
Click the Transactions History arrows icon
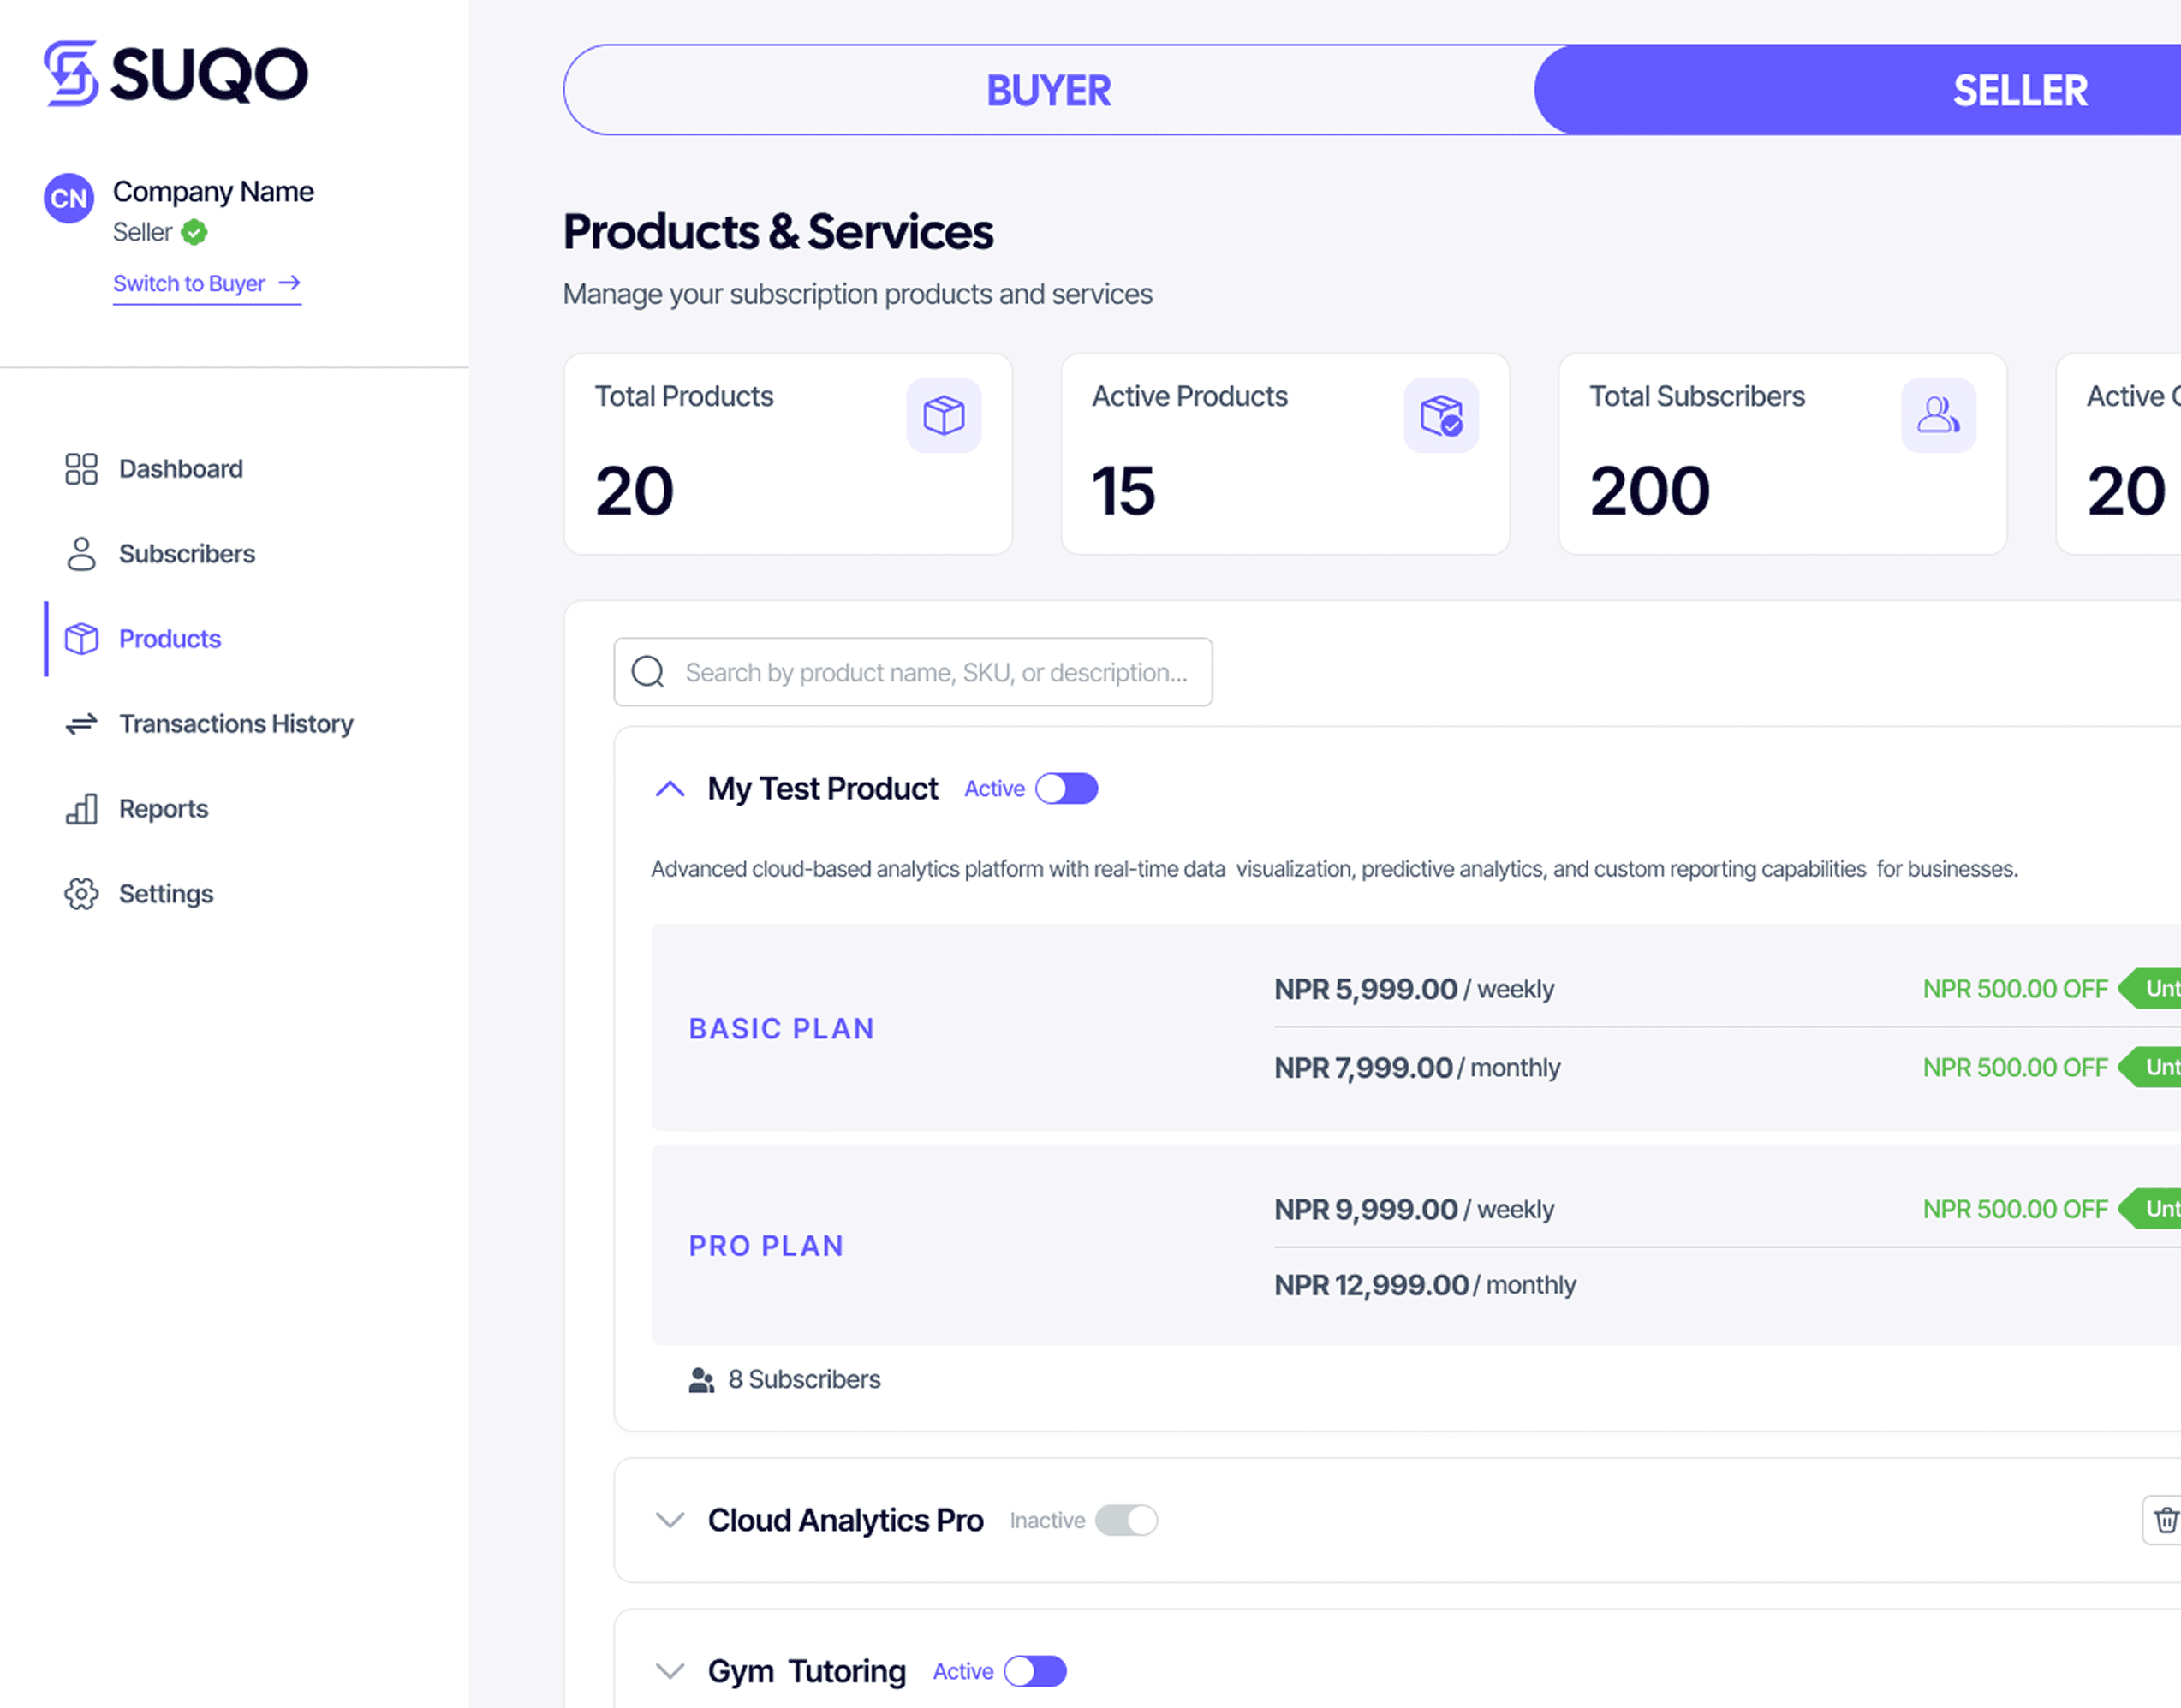point(81,724)
